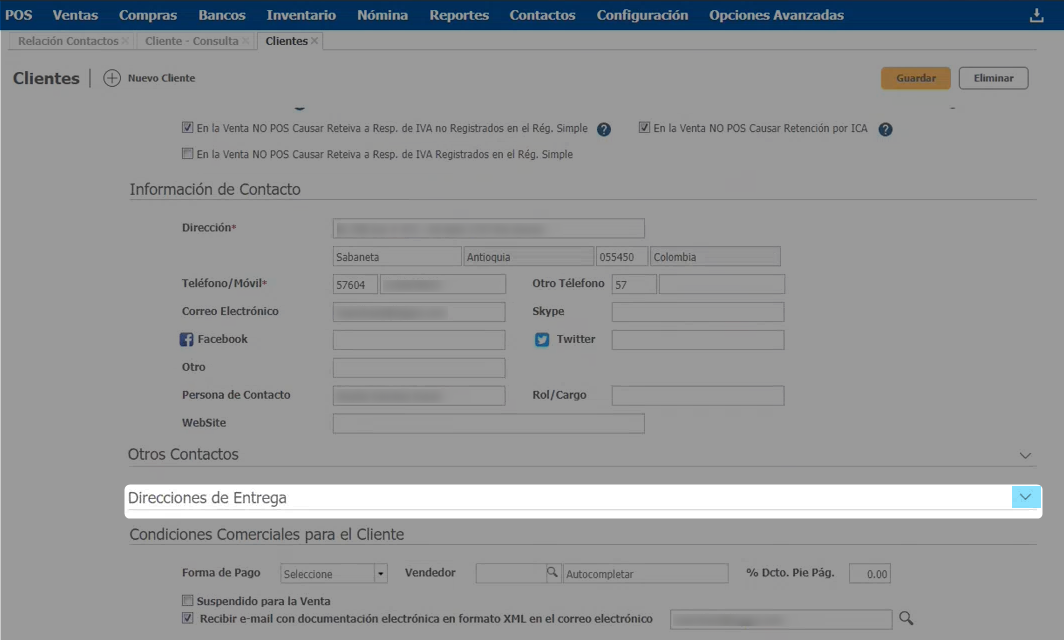The height and width of the screenshot is (640, 1064).
Task: Click the Eliminar button
Action: point(993,78)
